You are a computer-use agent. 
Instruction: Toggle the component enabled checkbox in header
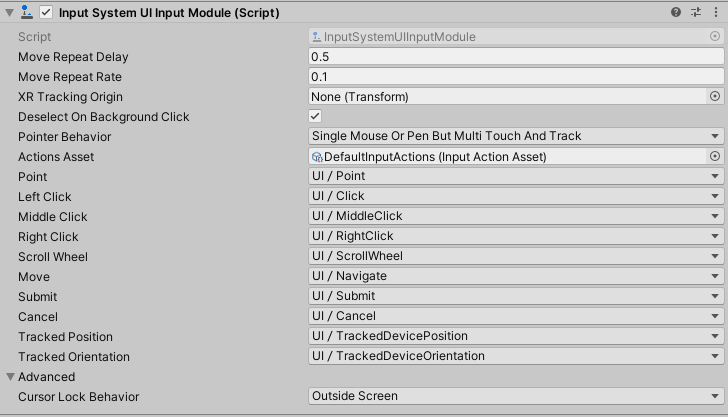tap(46, 12)
